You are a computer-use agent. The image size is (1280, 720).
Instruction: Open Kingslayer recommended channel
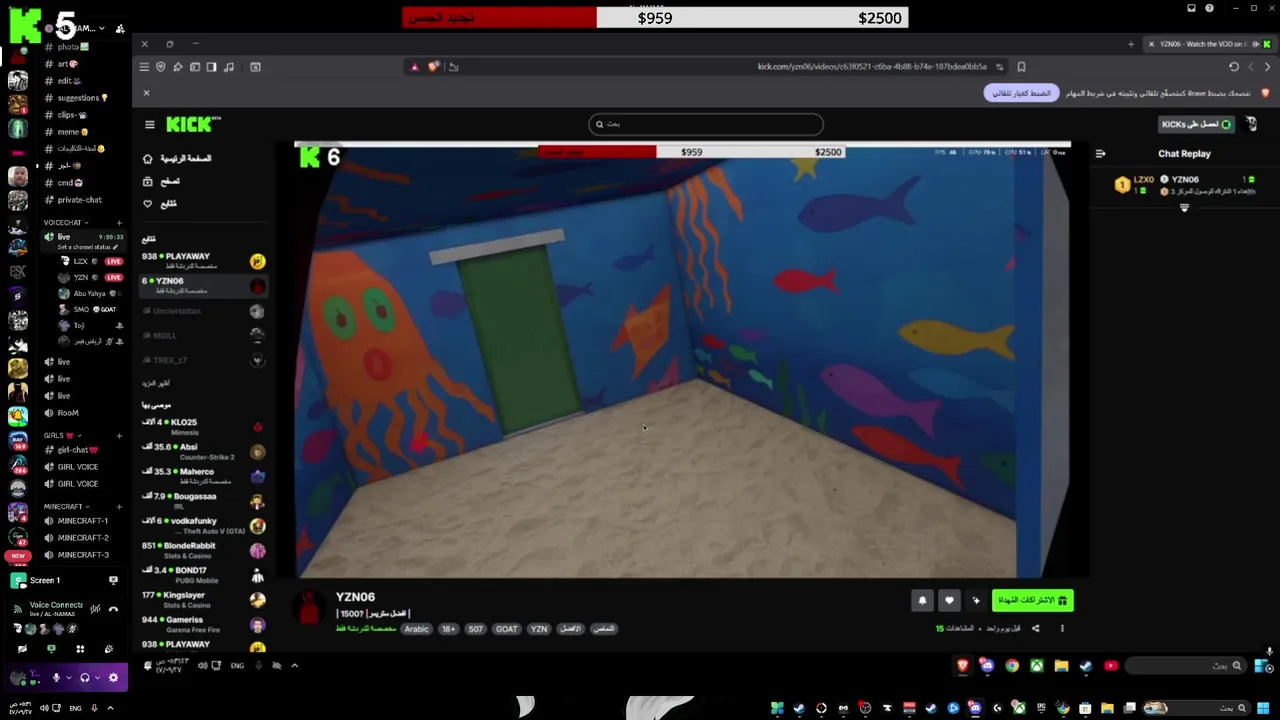click(203, 600)
